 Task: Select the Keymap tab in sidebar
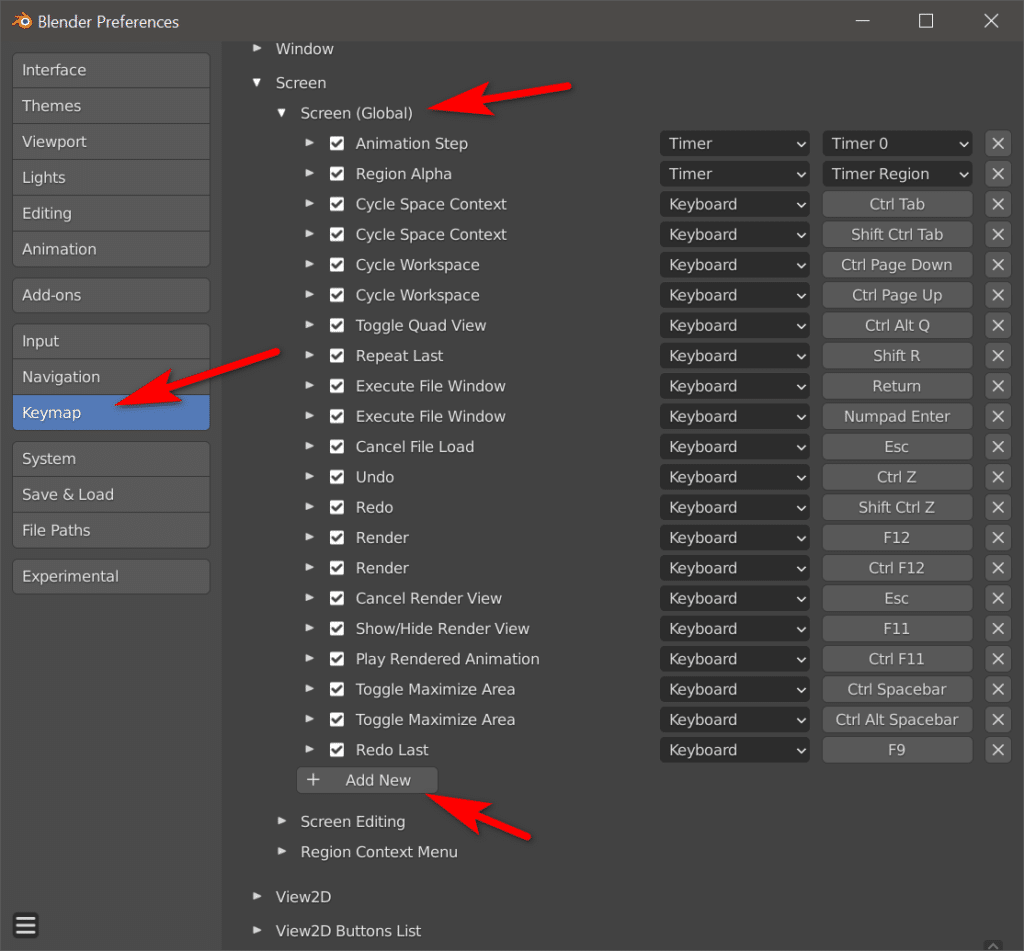pyautogui.click(x=111, y=413)
